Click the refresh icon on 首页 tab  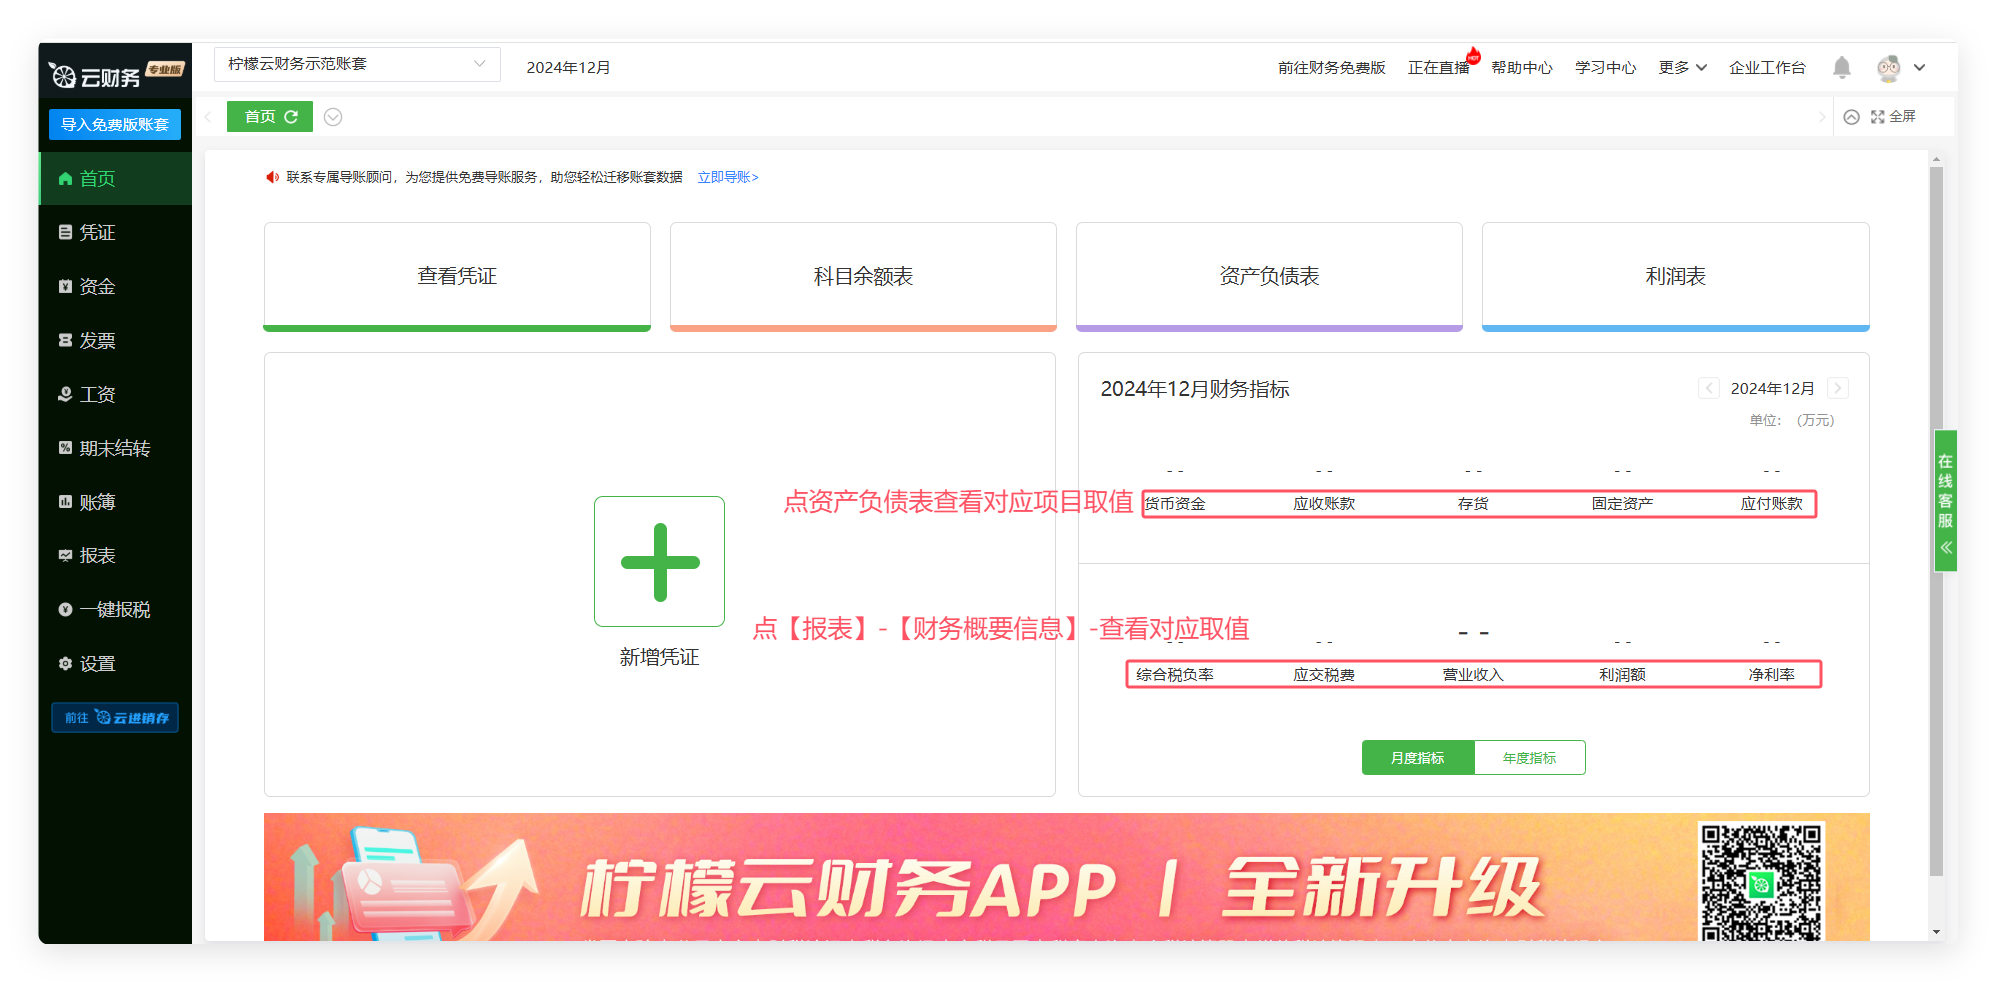291,117
